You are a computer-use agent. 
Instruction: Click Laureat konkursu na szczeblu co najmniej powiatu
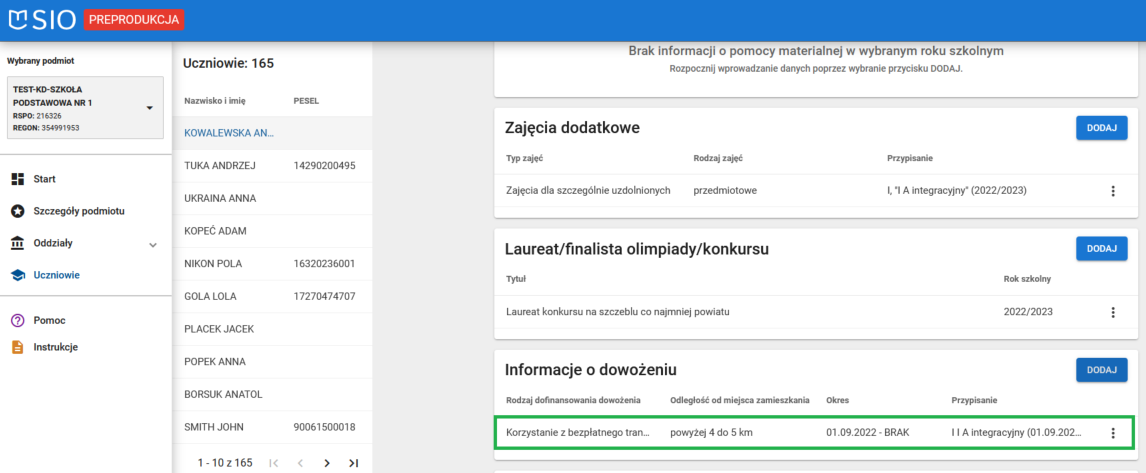point(618,312)
